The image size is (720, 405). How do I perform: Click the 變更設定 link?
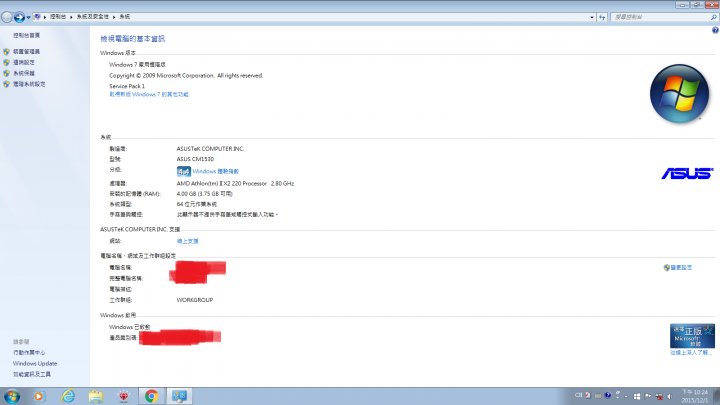pos(681,268)
